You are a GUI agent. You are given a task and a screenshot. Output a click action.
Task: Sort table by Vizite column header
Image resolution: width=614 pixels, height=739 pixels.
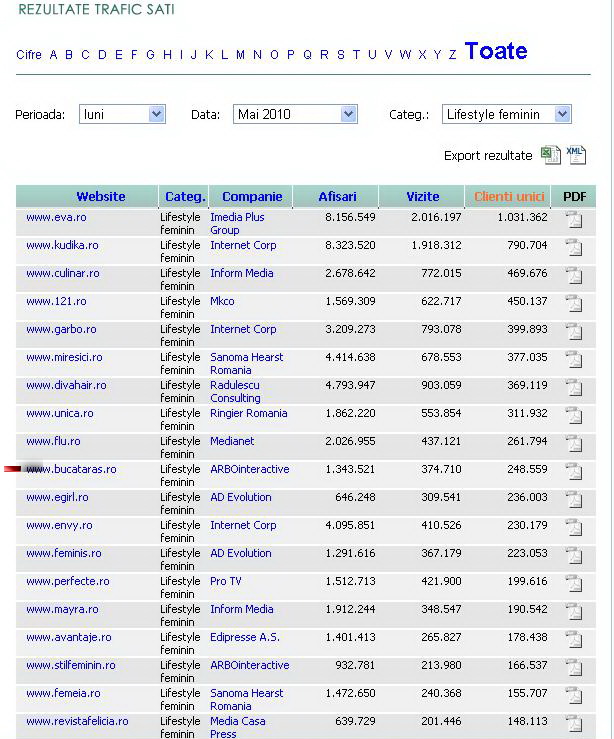(x=423, y=197)
